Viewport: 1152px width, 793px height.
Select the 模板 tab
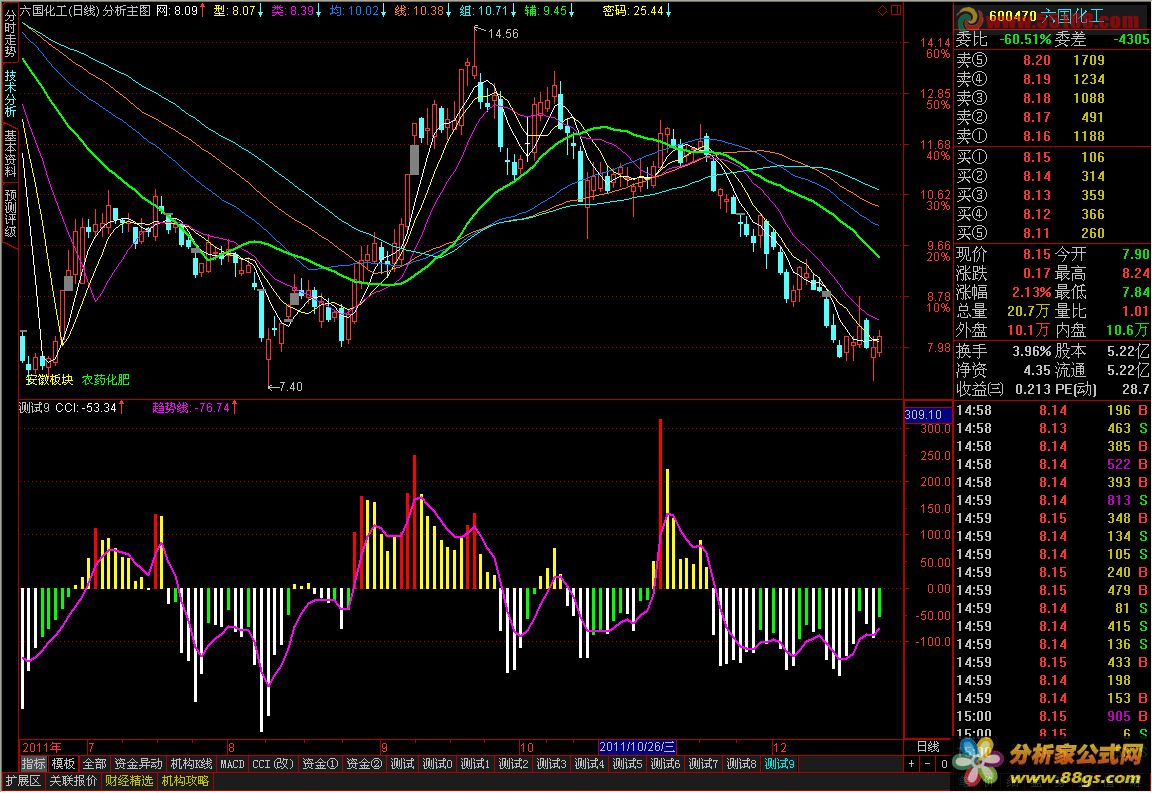(63, 764)
